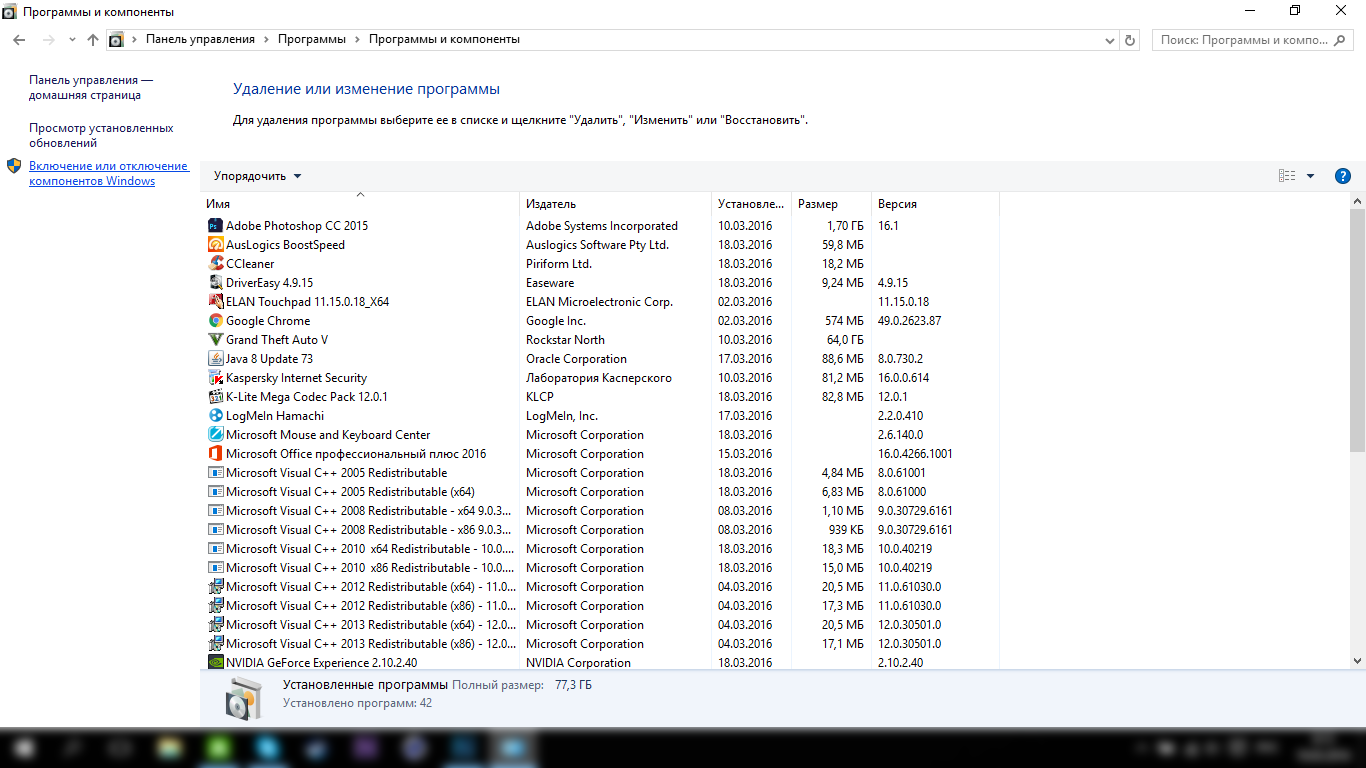The image size is (1366, 768).
Task: Click the Kaspersky Internet Security icon
Action: [215, 378]
